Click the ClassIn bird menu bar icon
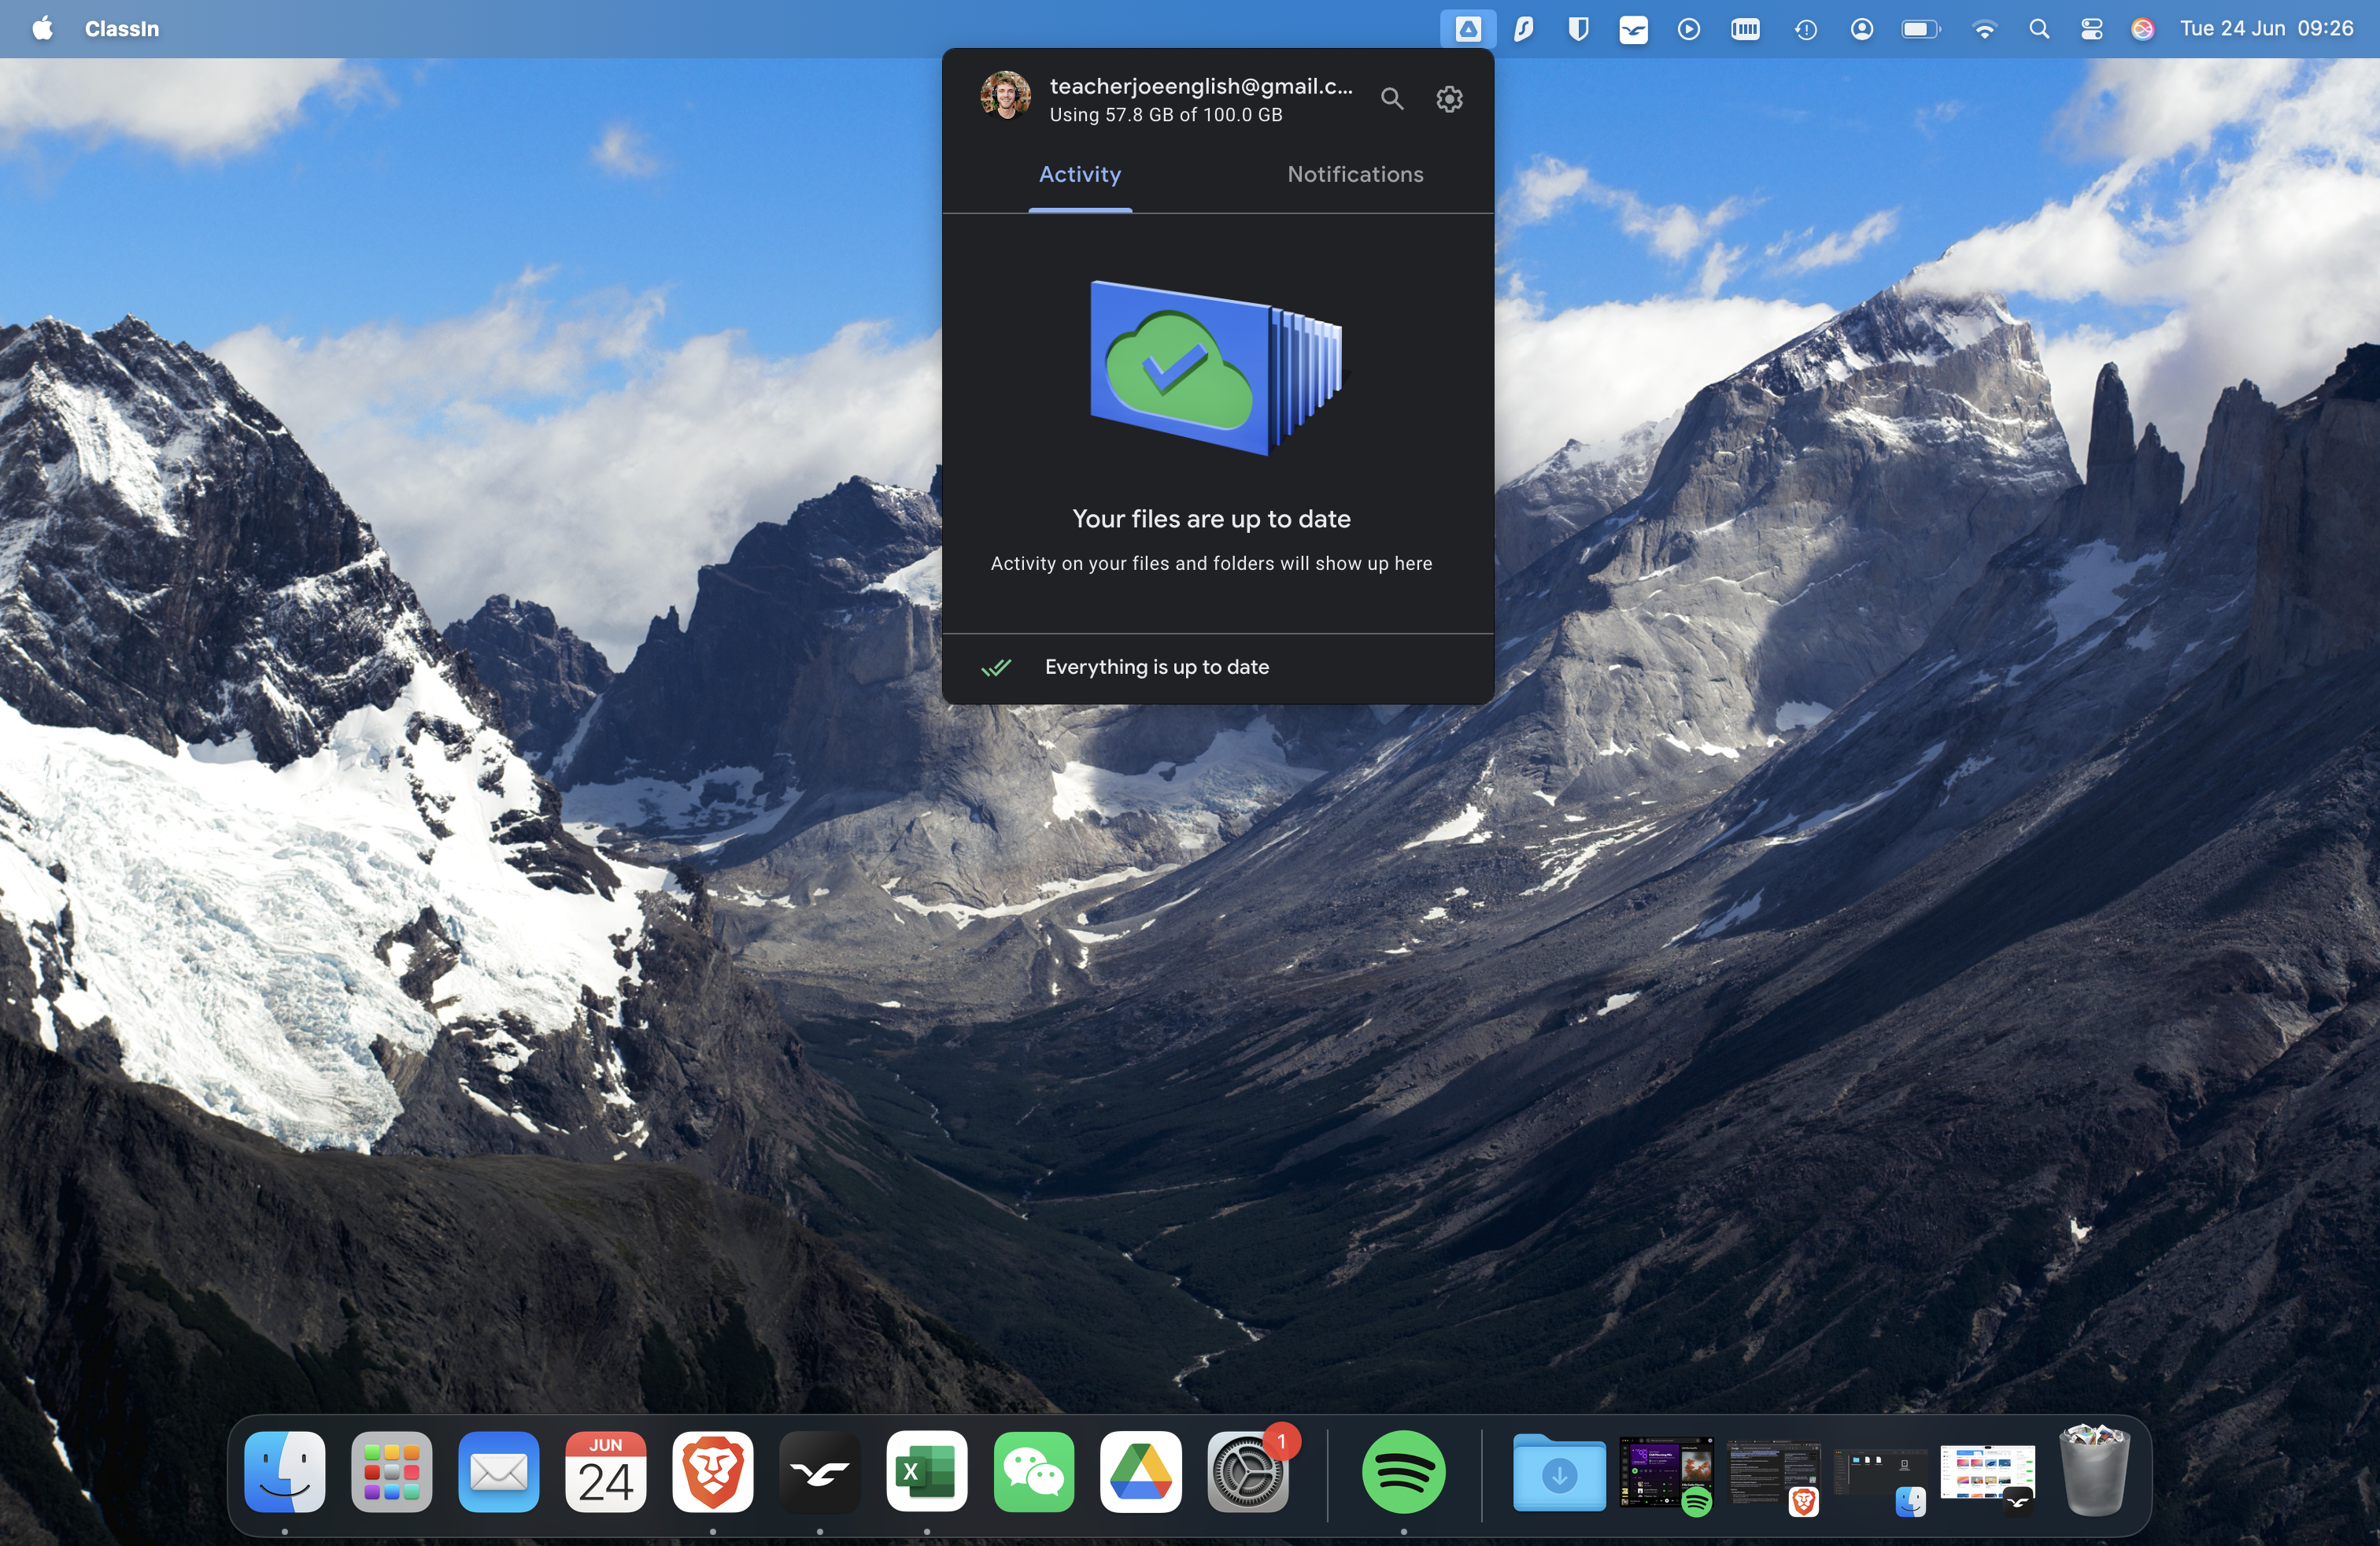The height and width of the screenshot is (1546, 2380). click(1633, 29)
